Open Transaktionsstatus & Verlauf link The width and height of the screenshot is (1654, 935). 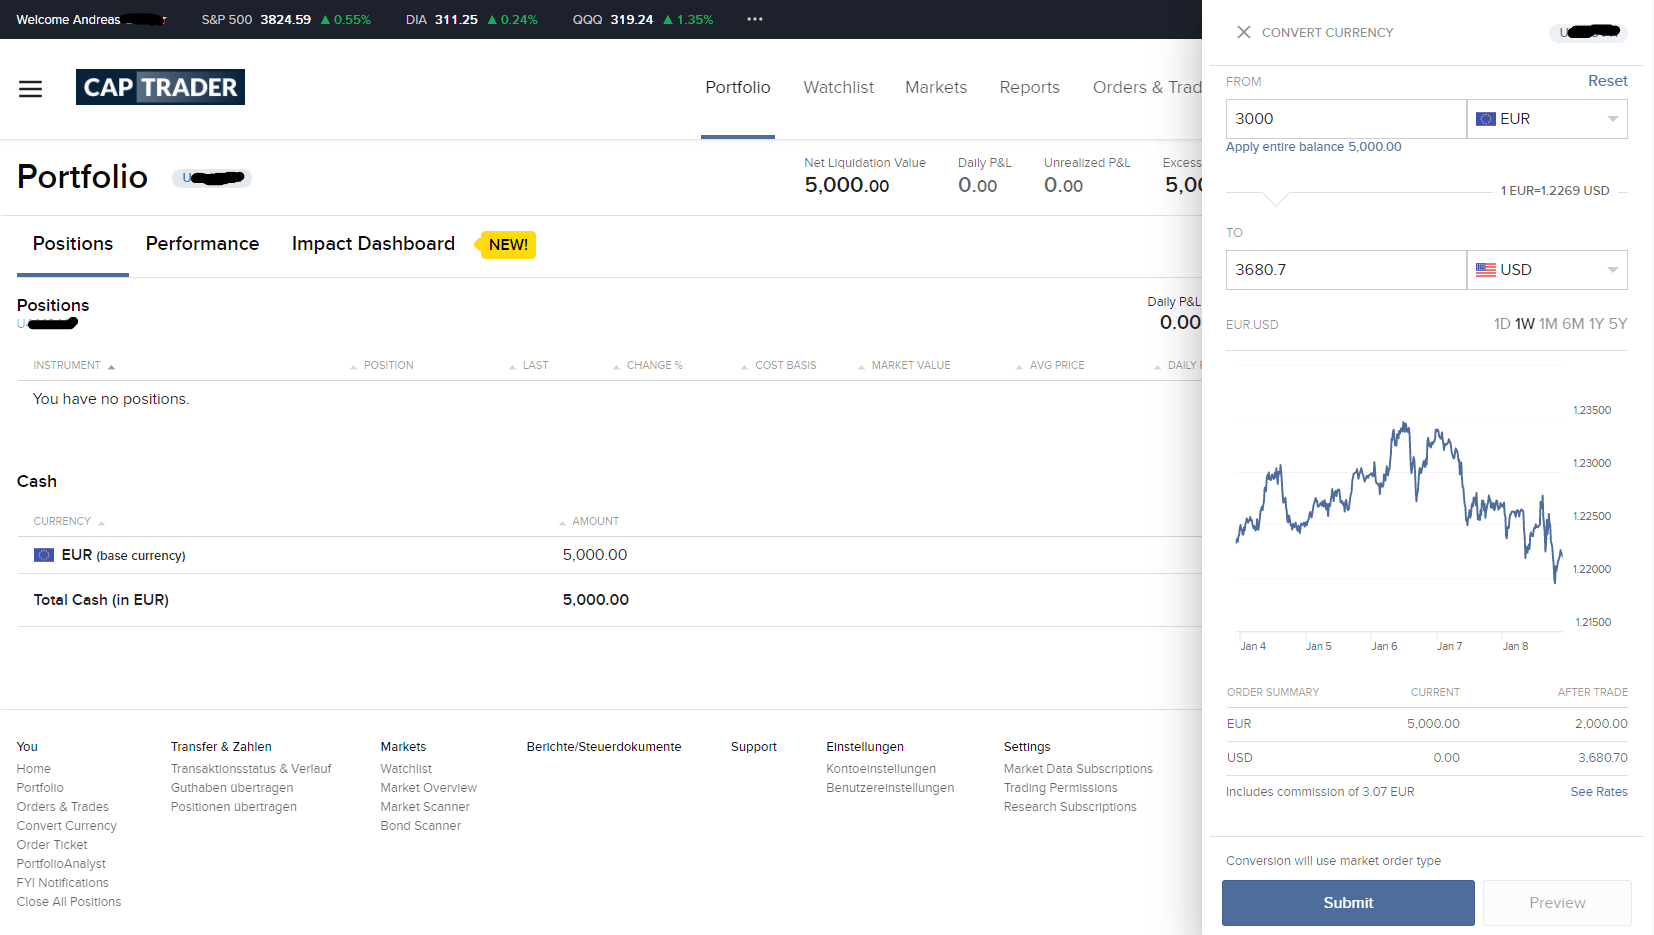[251, 769]
